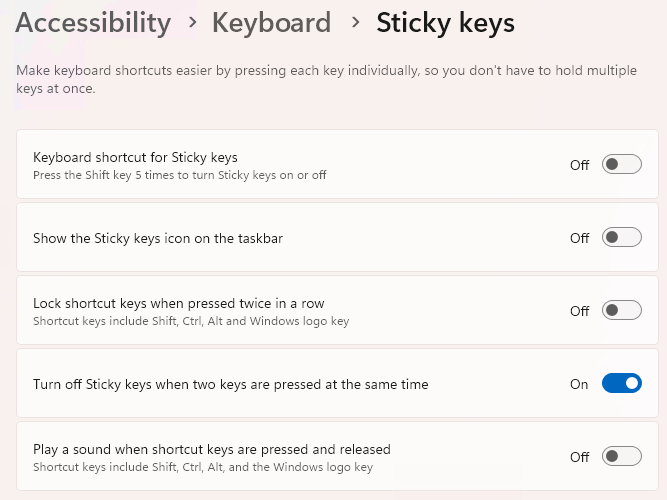Select the Keyboard shortcut for Sticky keys row title
Image resolution: width=667 pixels, height=500 pixels.
coord(135,157)
